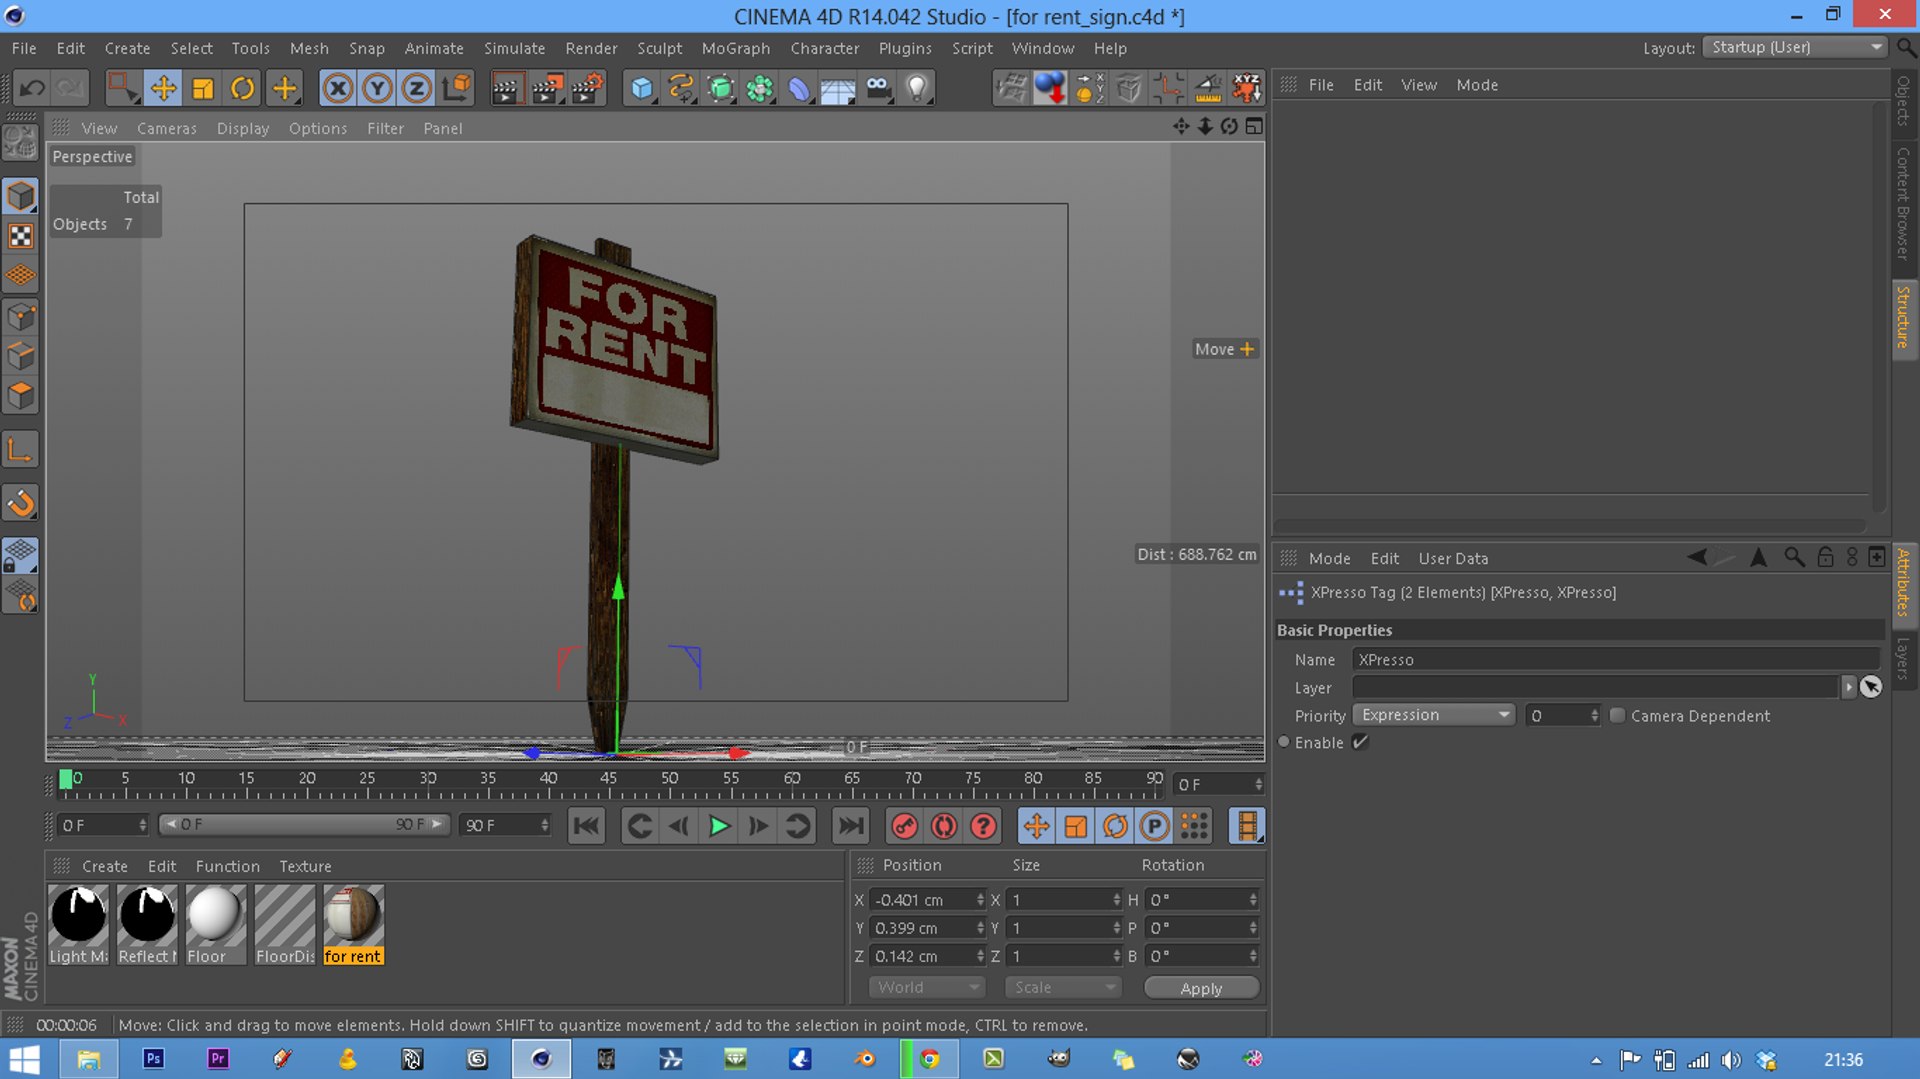
Task: Toggle Position keyframe recording button
Action: coord(1036,826)
